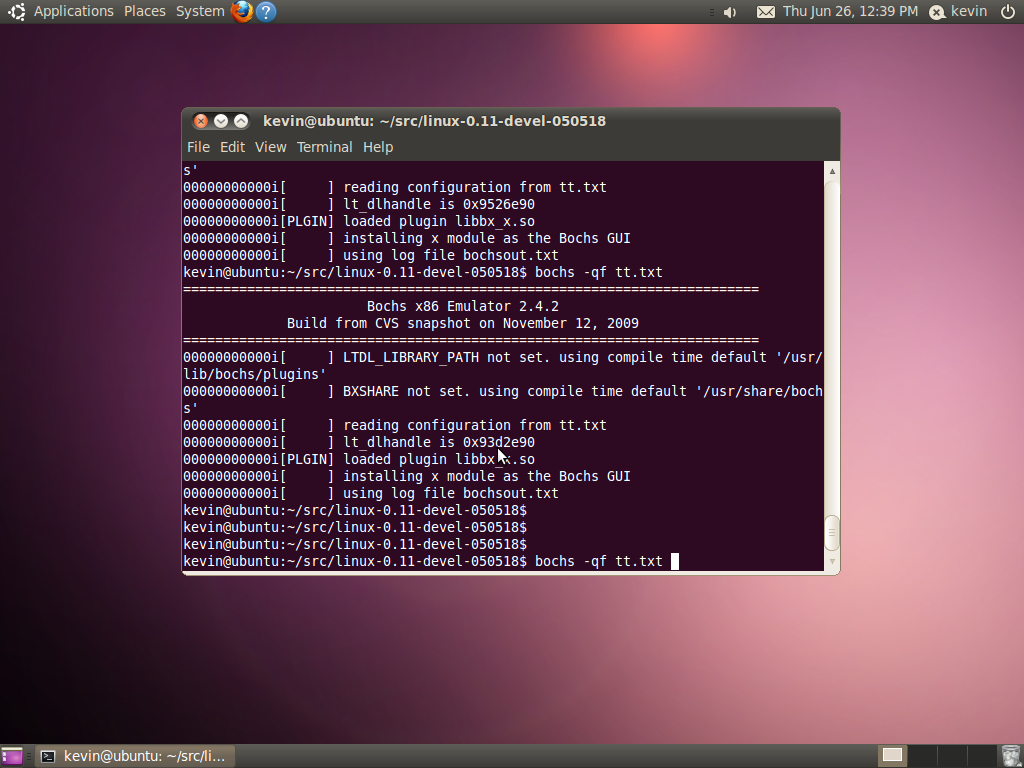This screenshot has height=768, width=1024.
Task: Open the Places menu
Action: [x=144, y=11]
